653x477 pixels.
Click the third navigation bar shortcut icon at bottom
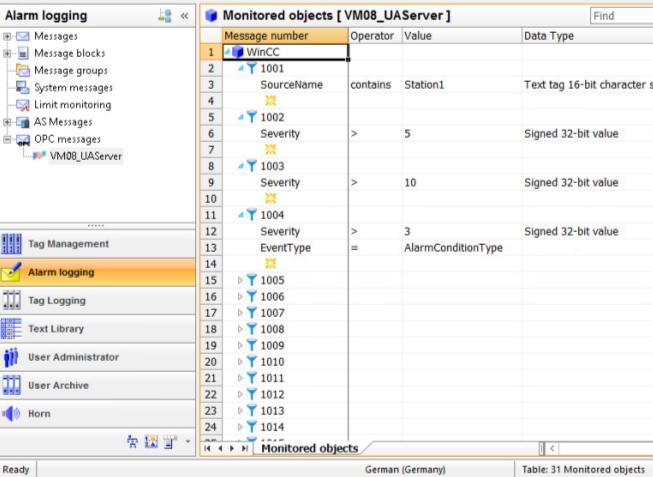[x=169, y=442]
